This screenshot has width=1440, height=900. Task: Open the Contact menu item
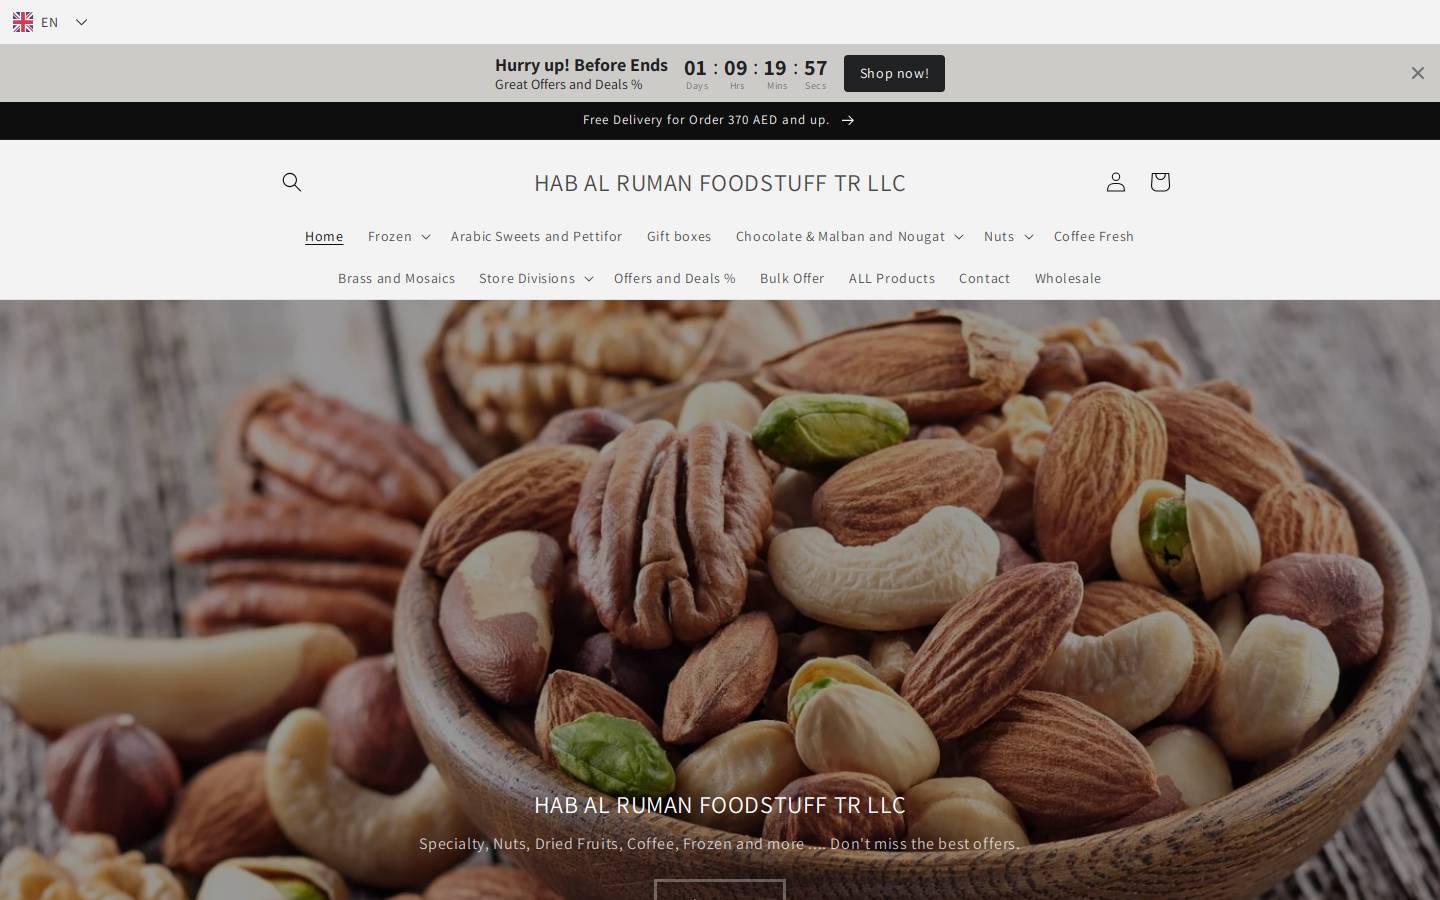984,278
